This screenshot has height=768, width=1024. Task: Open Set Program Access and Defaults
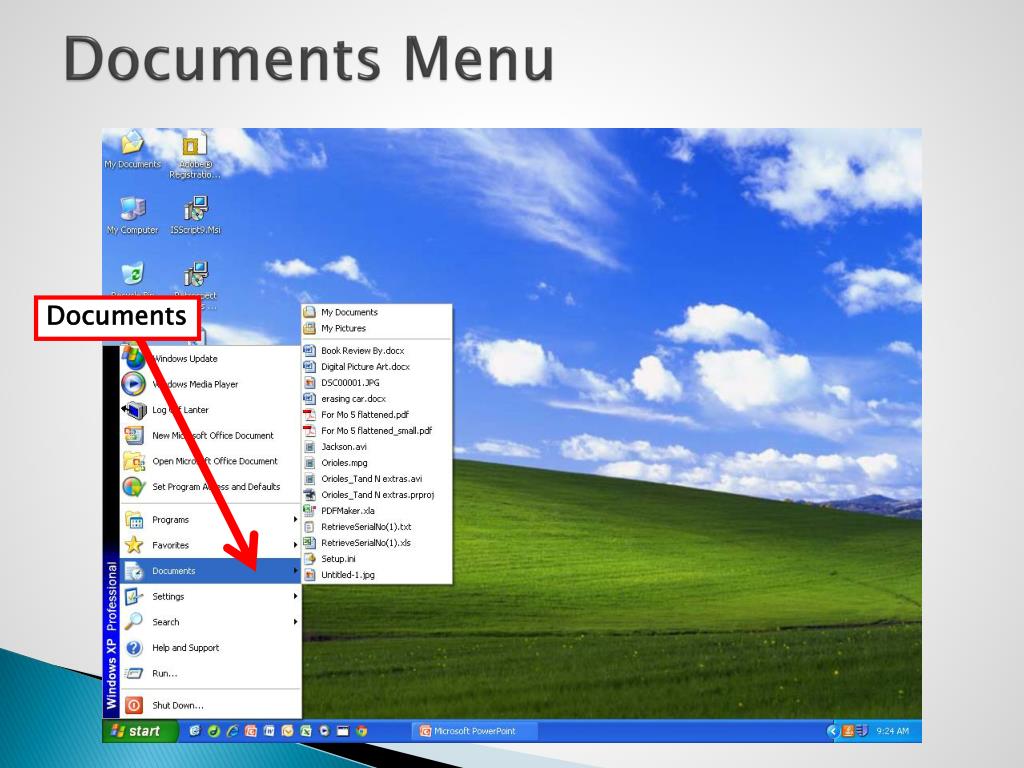[x=210, y=487]
